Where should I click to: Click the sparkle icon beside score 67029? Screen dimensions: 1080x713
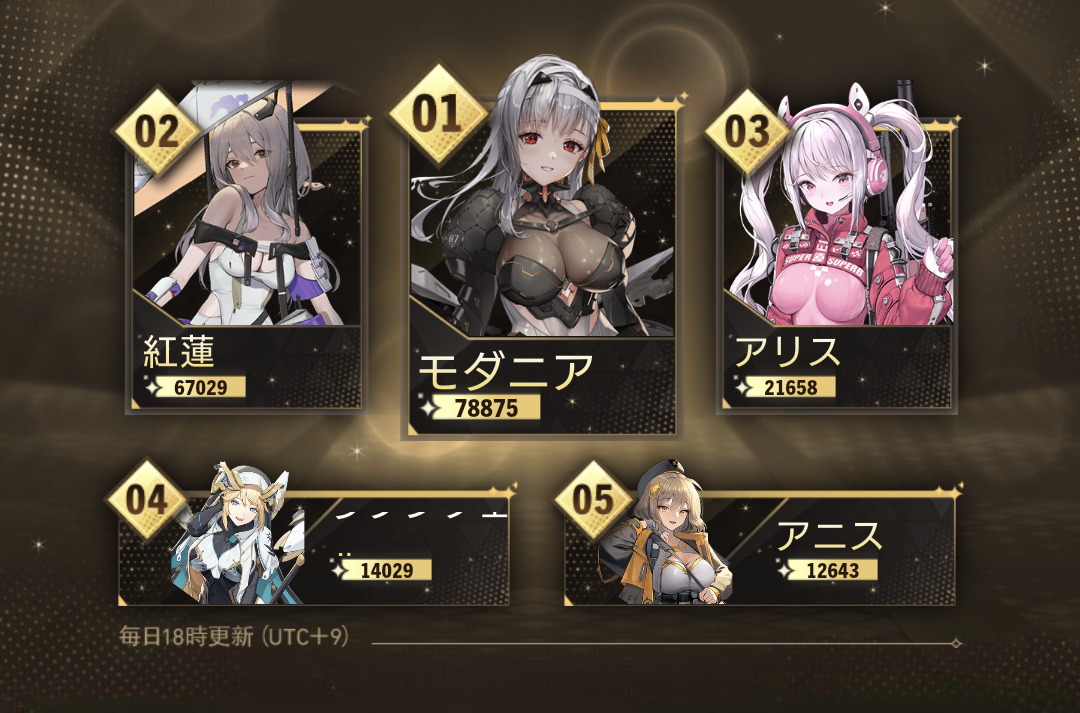click(x=154, y=387)
